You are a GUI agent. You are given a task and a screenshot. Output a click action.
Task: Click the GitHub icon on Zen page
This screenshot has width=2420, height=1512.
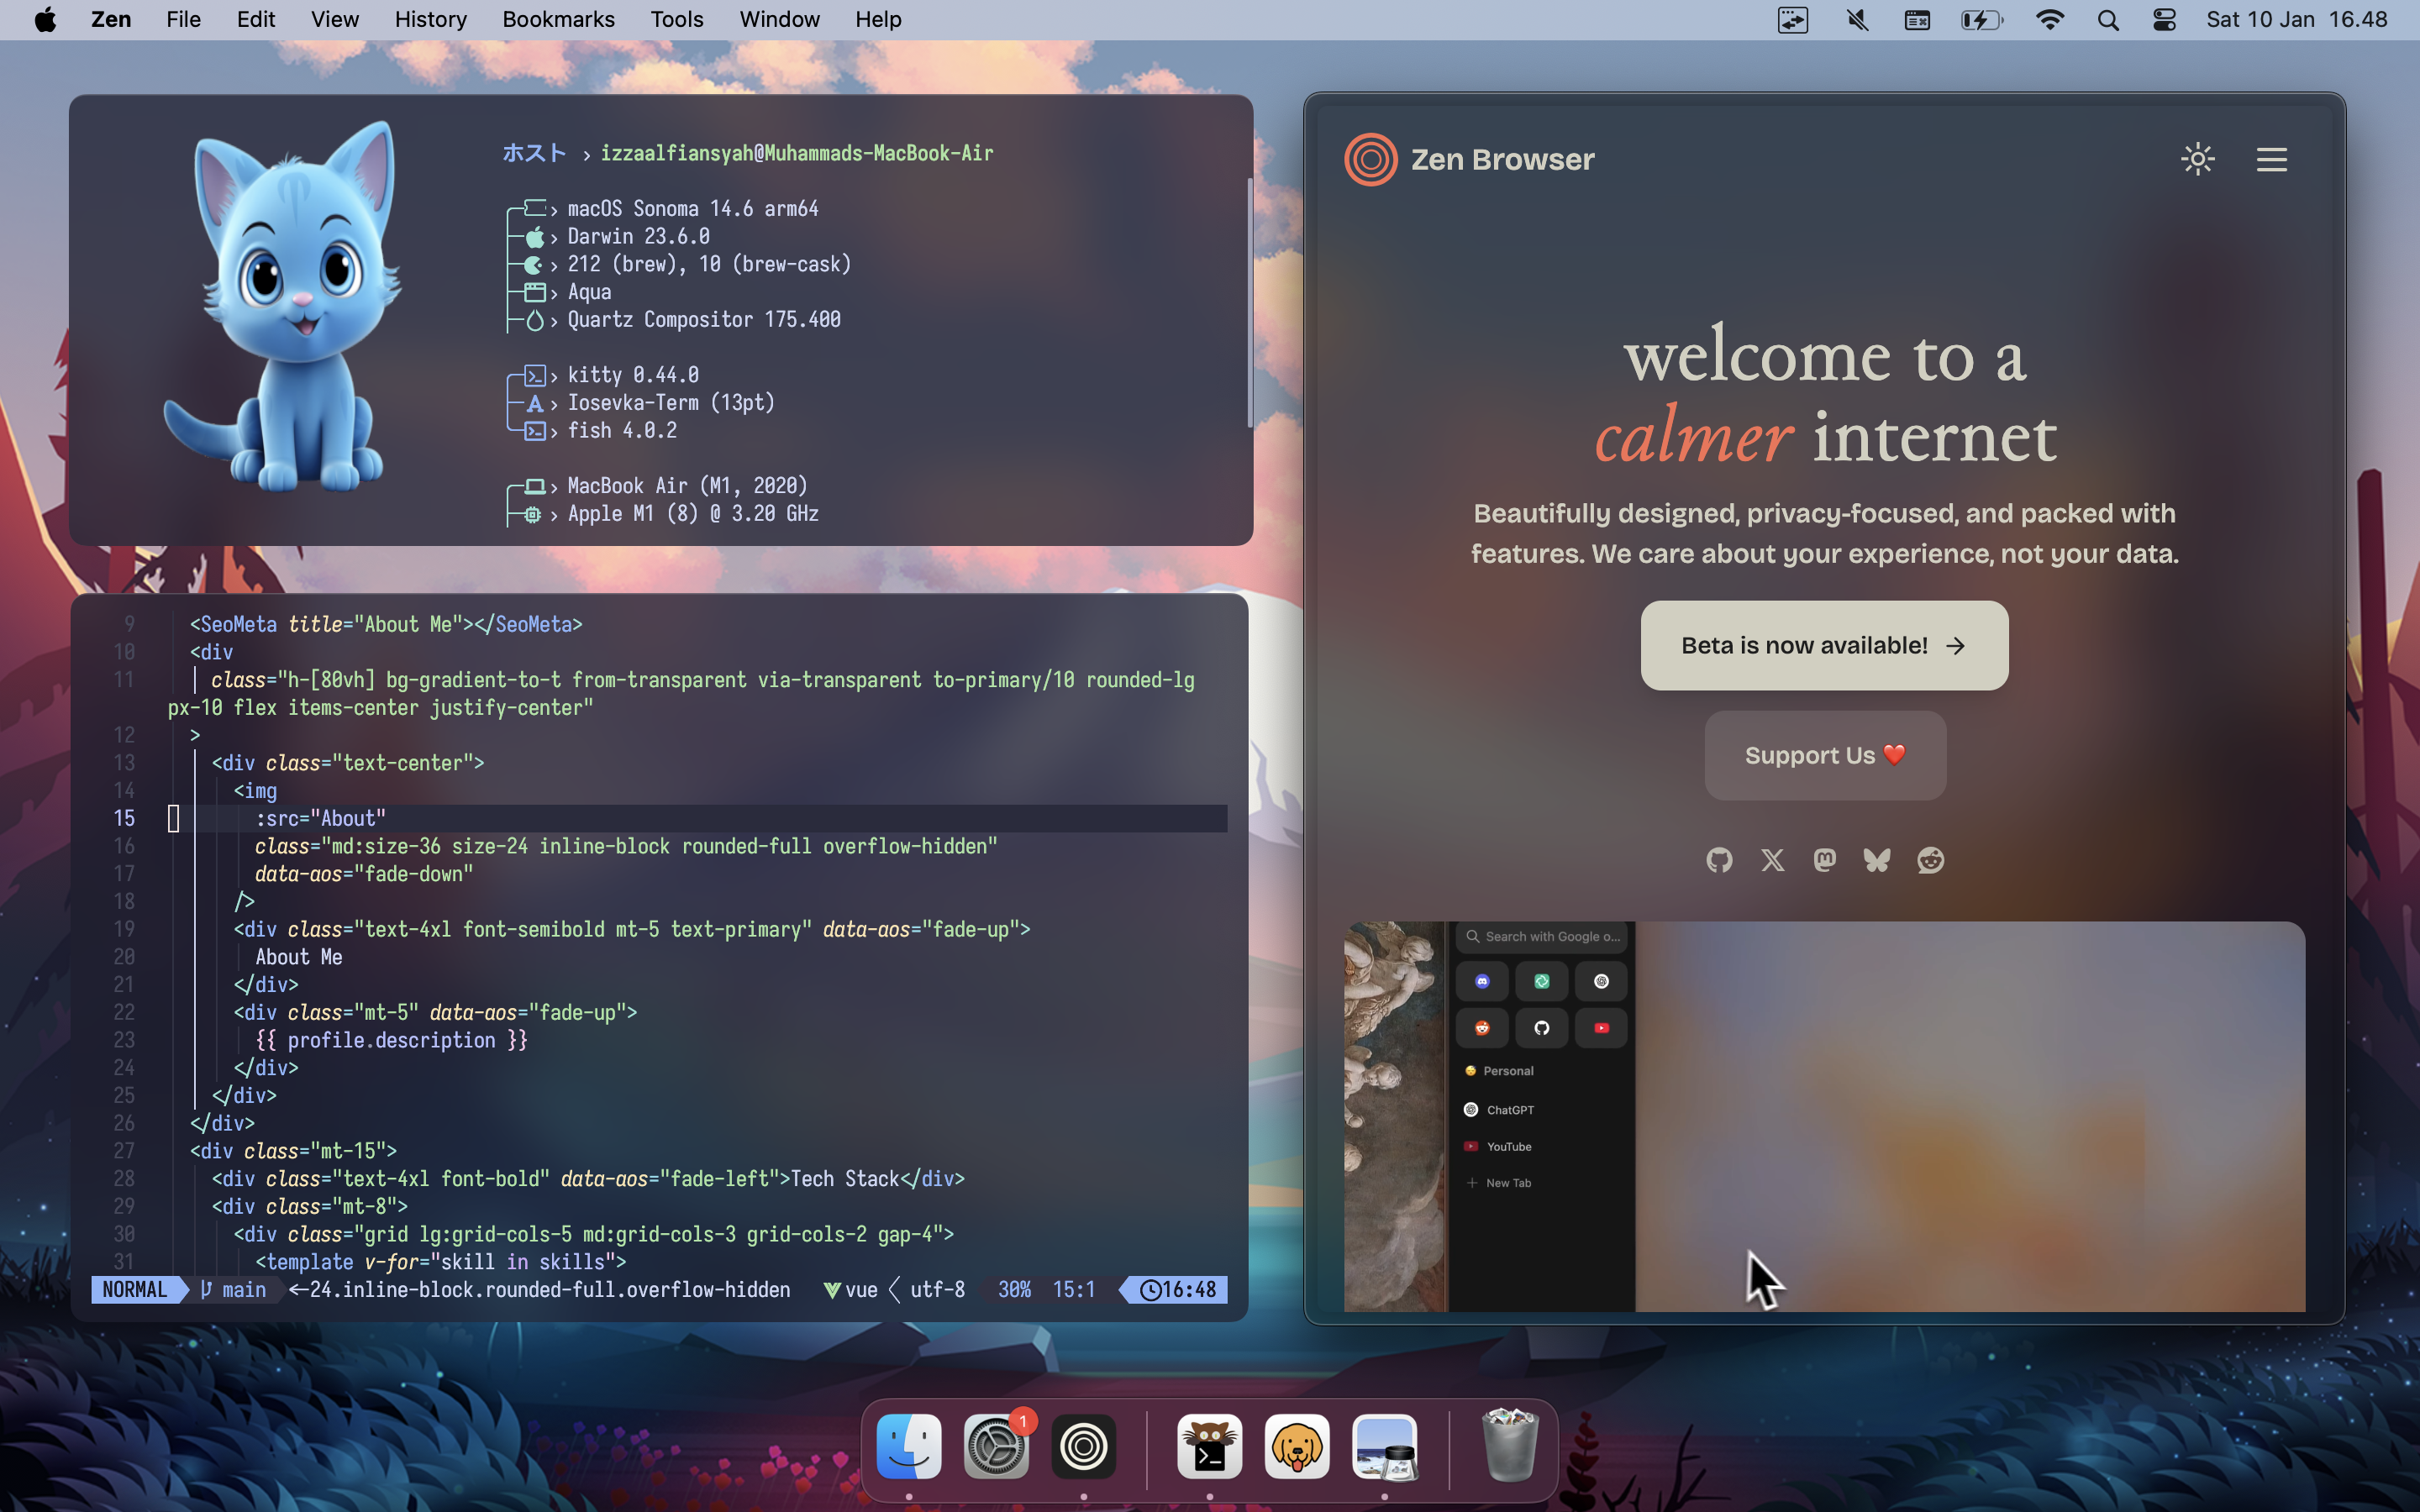[x=1719, y=860]
